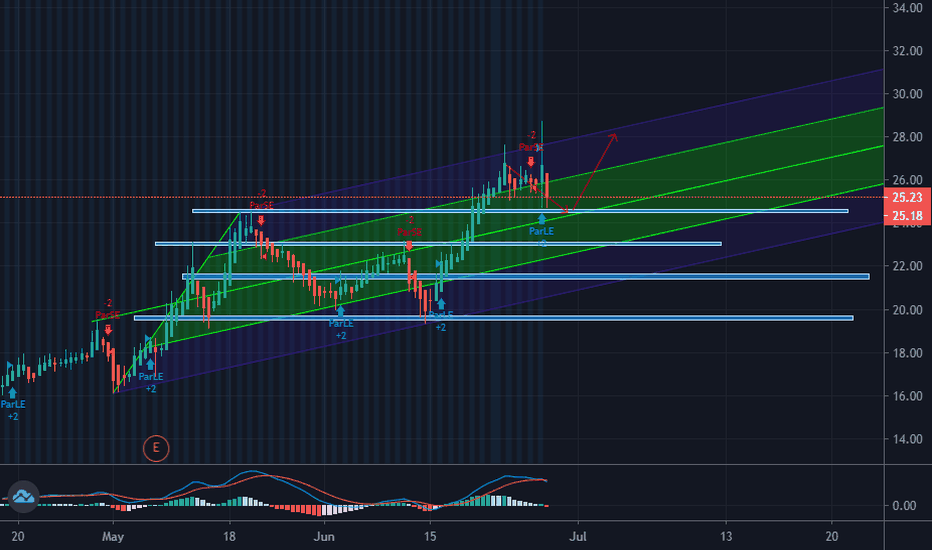Select the 25.18 price label
The height and width of the screenshot is (550, 932).
(907, 215)
